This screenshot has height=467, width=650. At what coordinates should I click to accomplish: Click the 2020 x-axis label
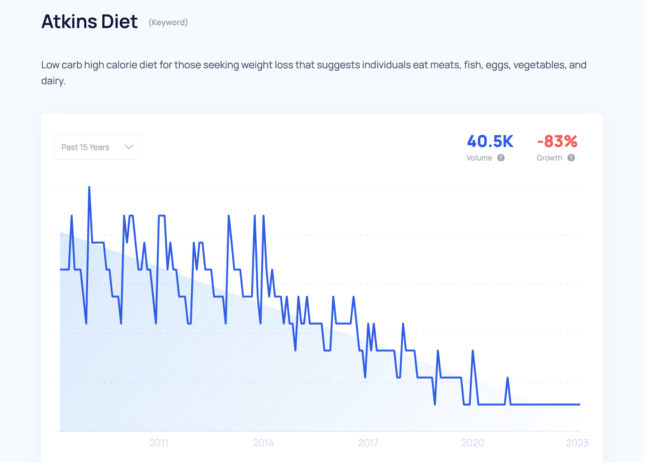coord(473,443)
